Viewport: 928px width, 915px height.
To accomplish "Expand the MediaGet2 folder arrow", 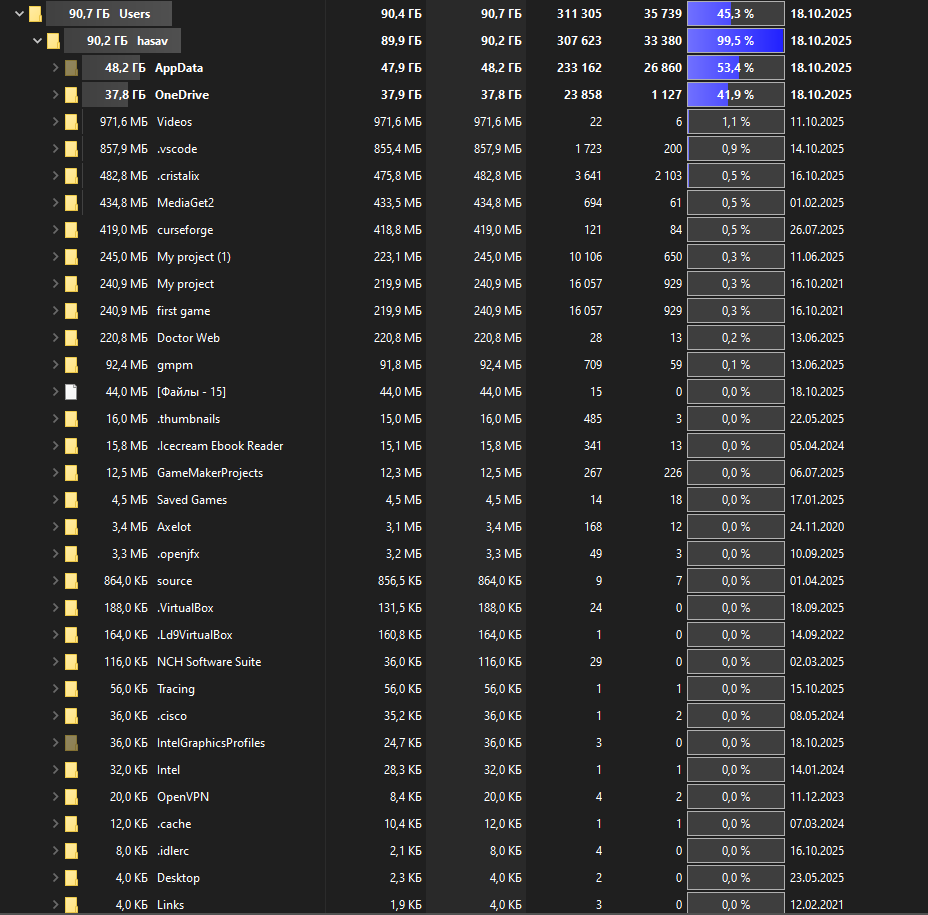I will click(55, 203).
